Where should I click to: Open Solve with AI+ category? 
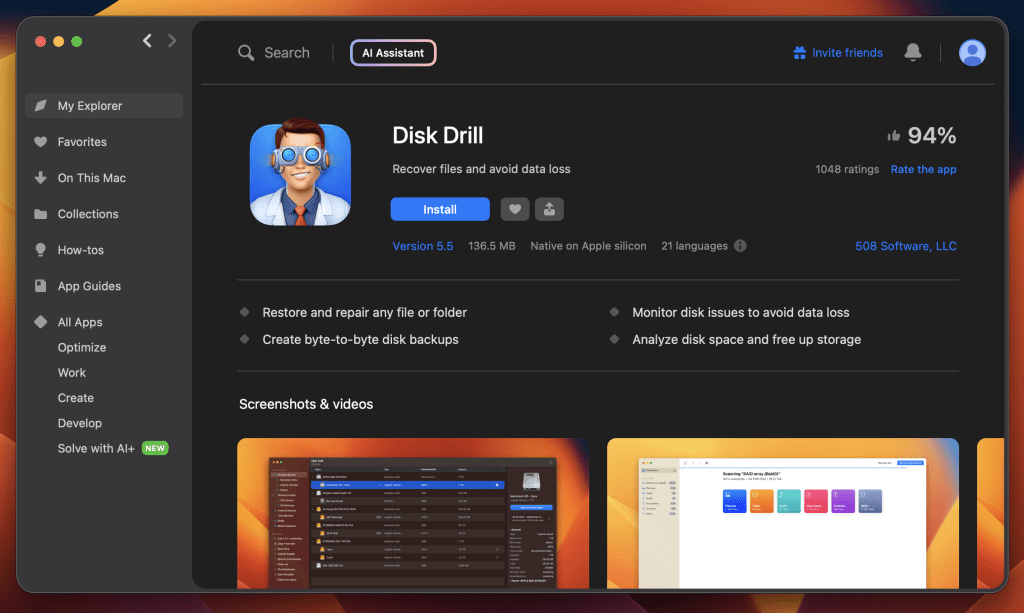[x=96, y=448]
